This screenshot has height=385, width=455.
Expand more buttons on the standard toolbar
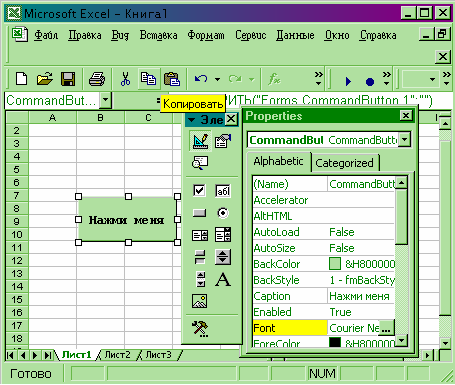[x=319, y=79]
